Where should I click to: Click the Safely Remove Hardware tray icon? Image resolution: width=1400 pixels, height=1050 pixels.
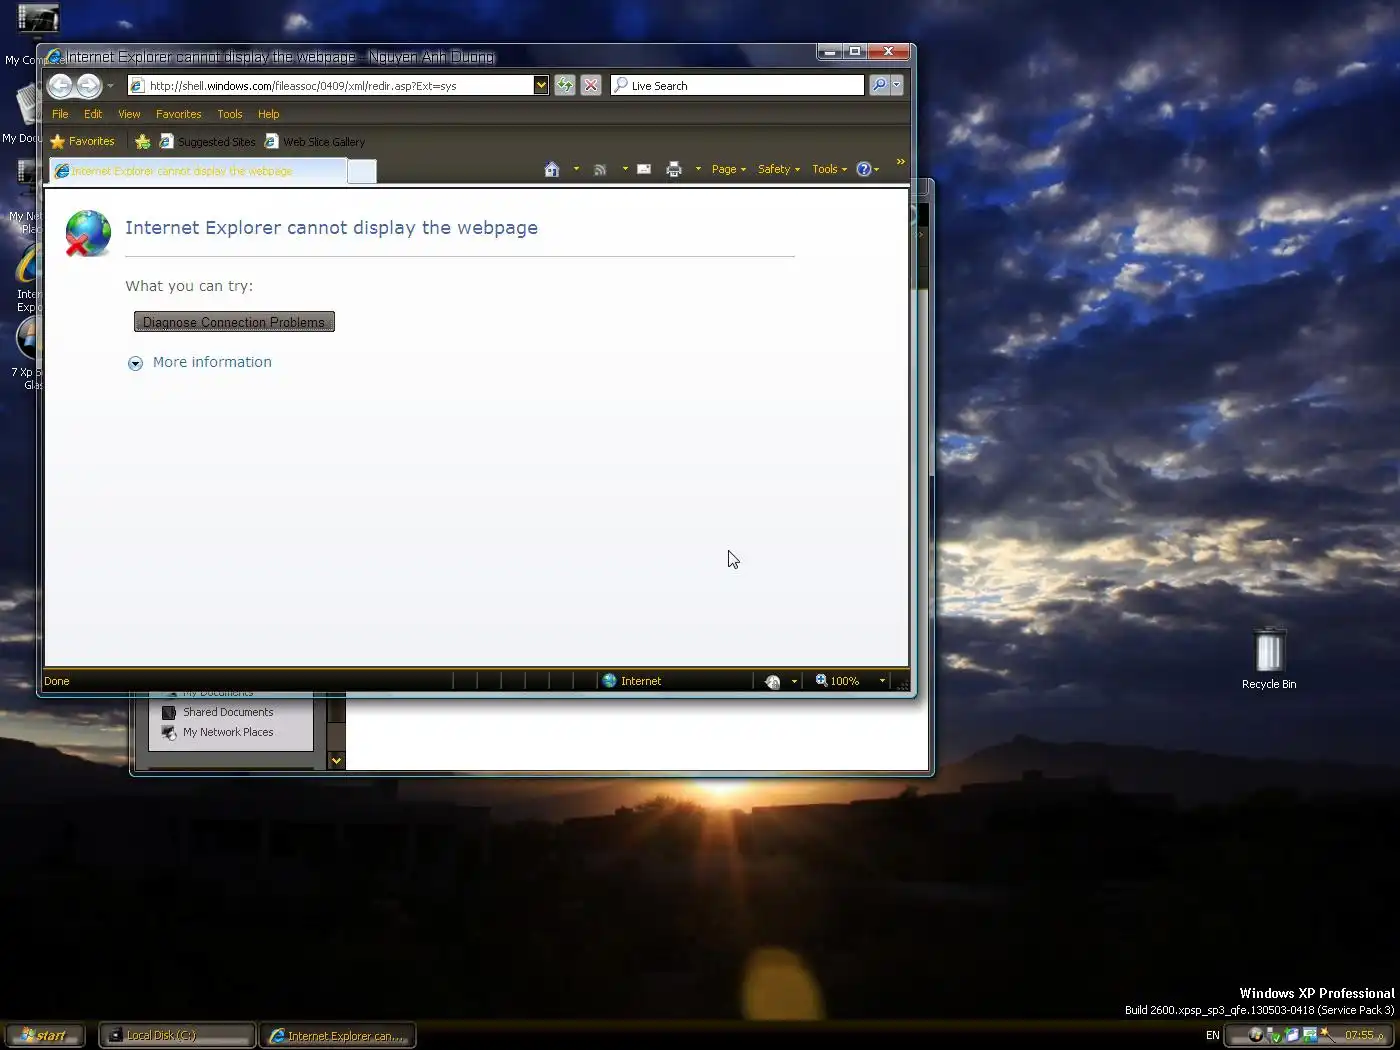1274,1036
